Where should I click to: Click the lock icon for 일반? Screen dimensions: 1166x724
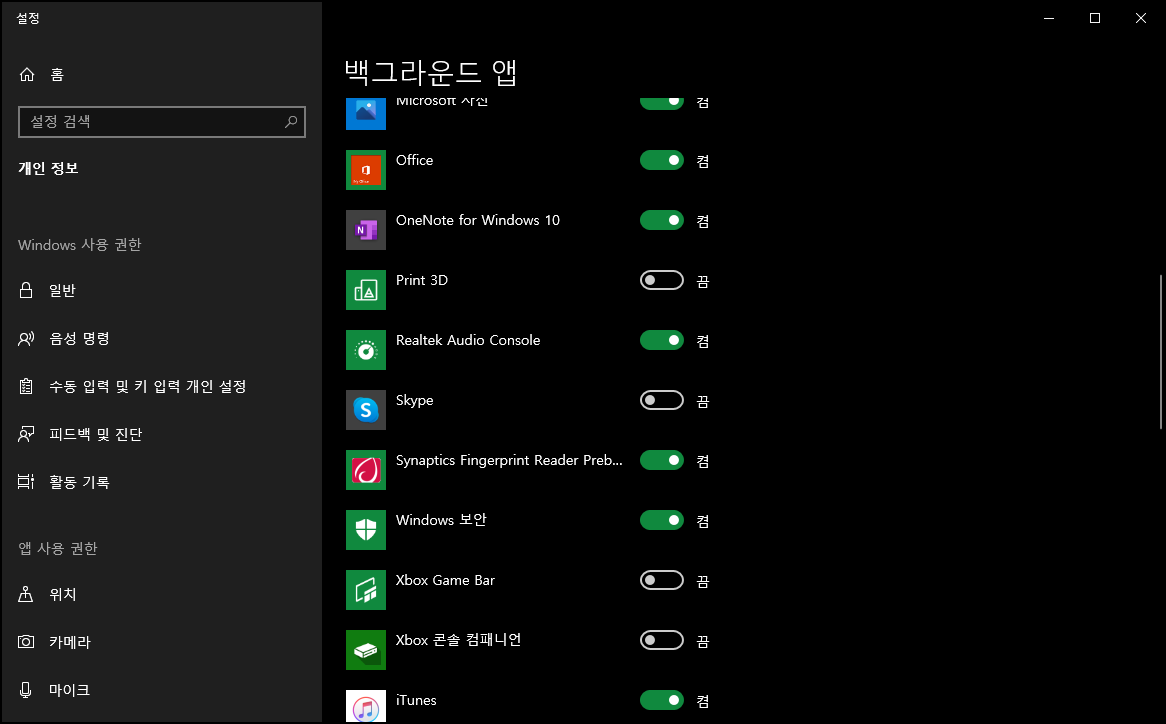[26, 290]
